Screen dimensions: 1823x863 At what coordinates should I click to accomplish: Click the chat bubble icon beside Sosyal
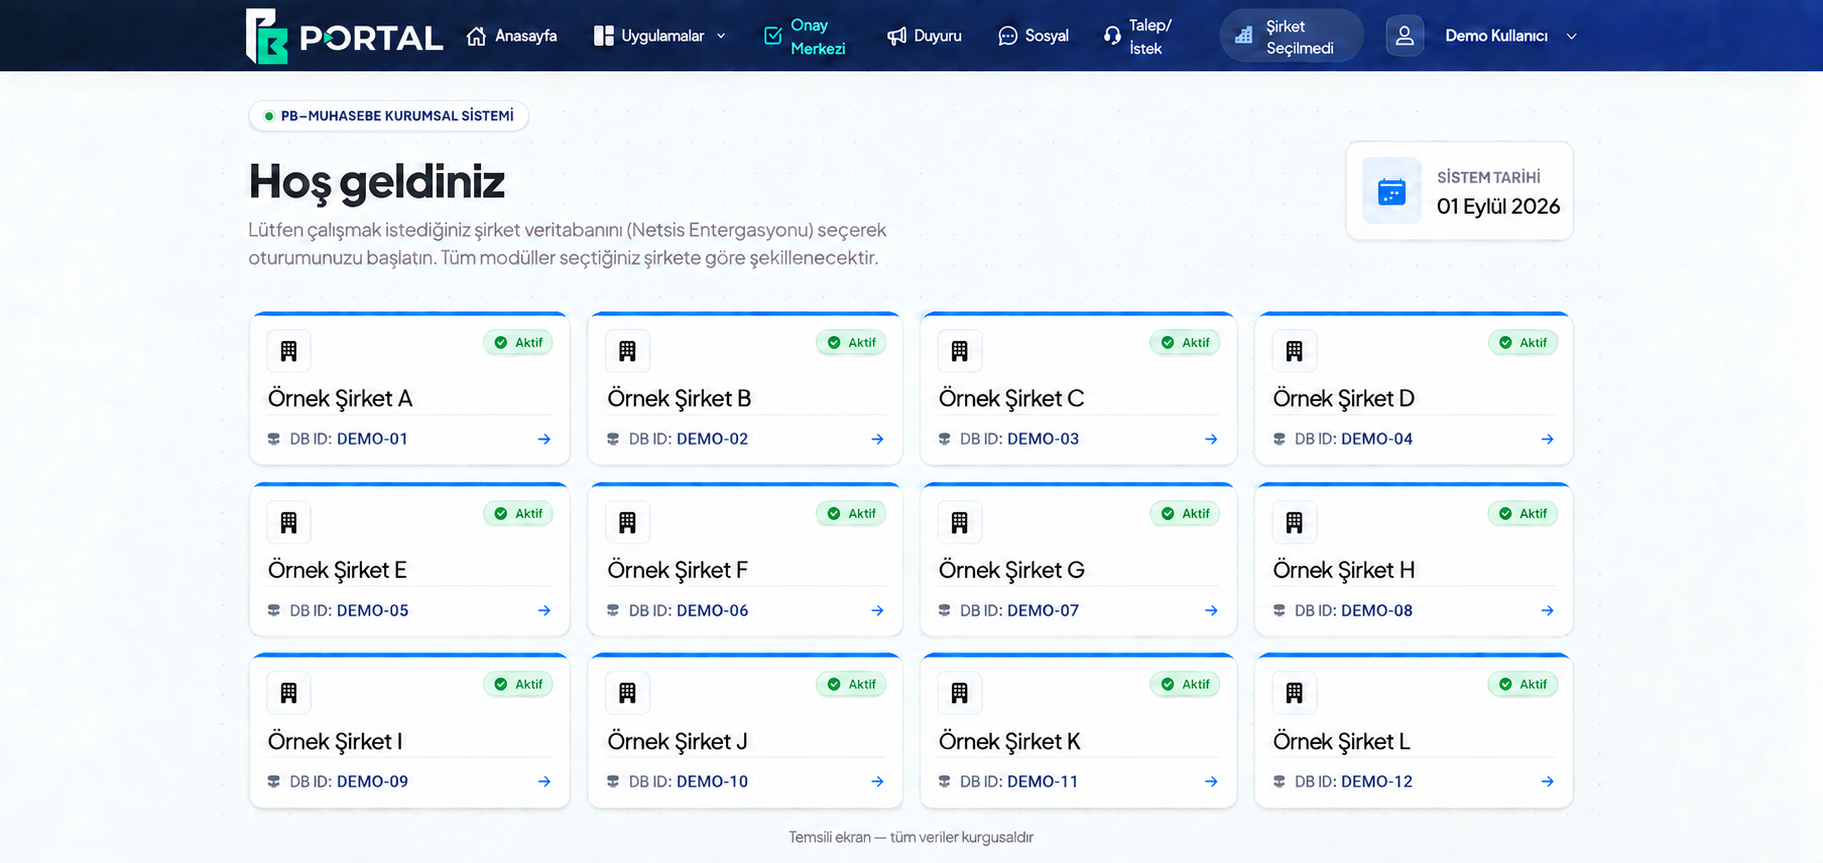(x=1008, y=36)
